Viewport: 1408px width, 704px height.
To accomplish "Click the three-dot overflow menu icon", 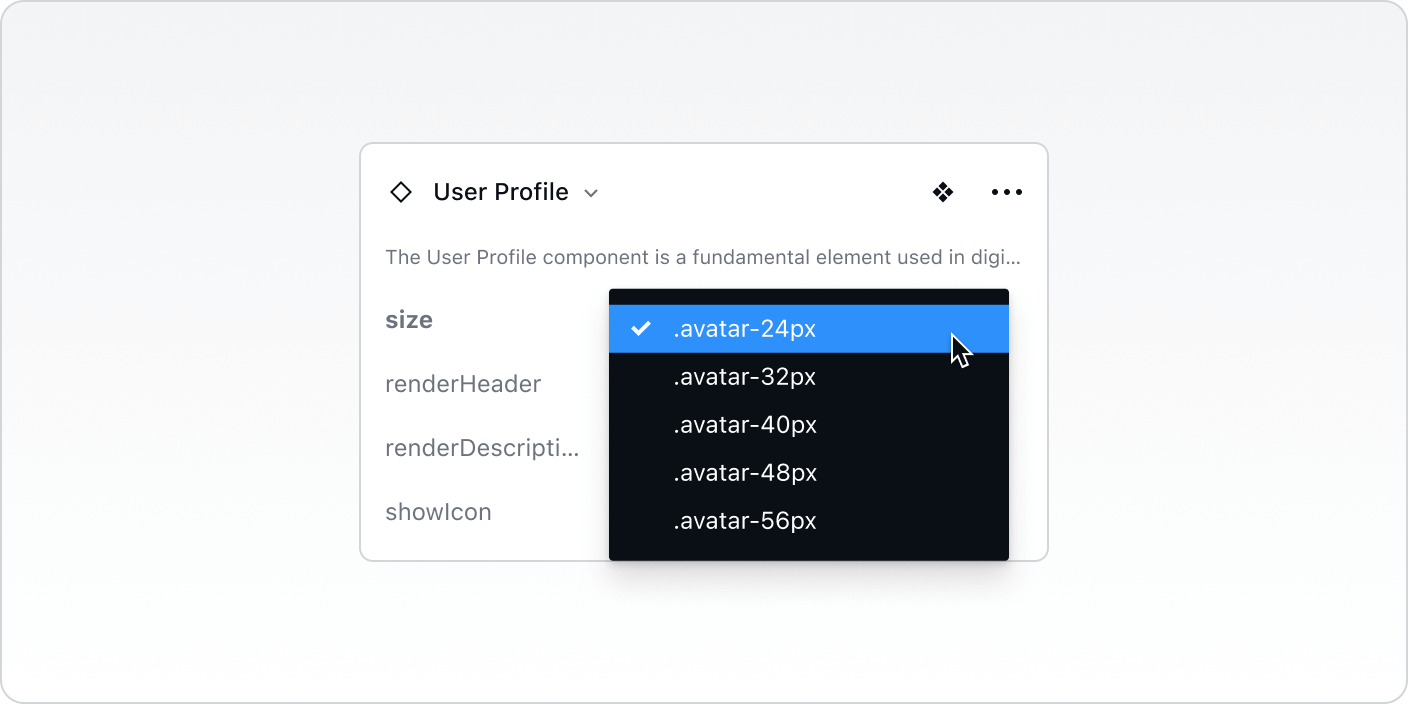I will click(x=1006, y=191).
